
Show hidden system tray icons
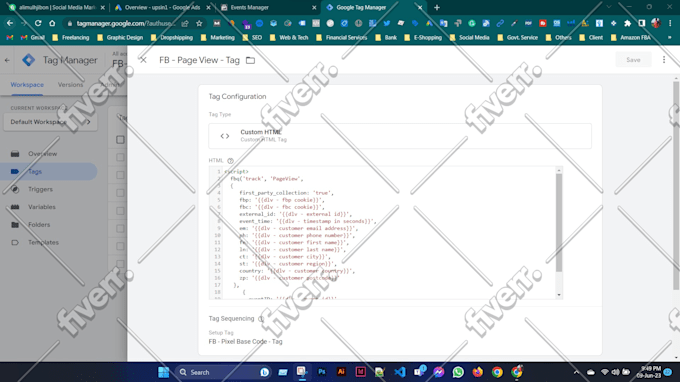point(576,372)
